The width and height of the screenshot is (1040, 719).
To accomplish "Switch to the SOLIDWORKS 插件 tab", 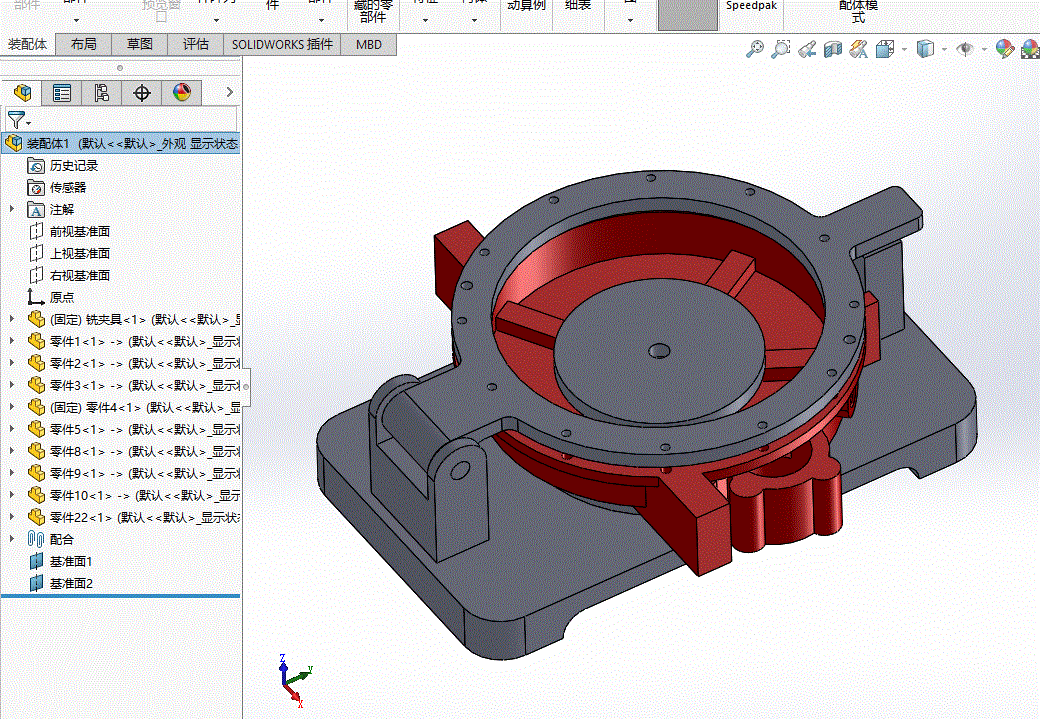I will [282, 44].
